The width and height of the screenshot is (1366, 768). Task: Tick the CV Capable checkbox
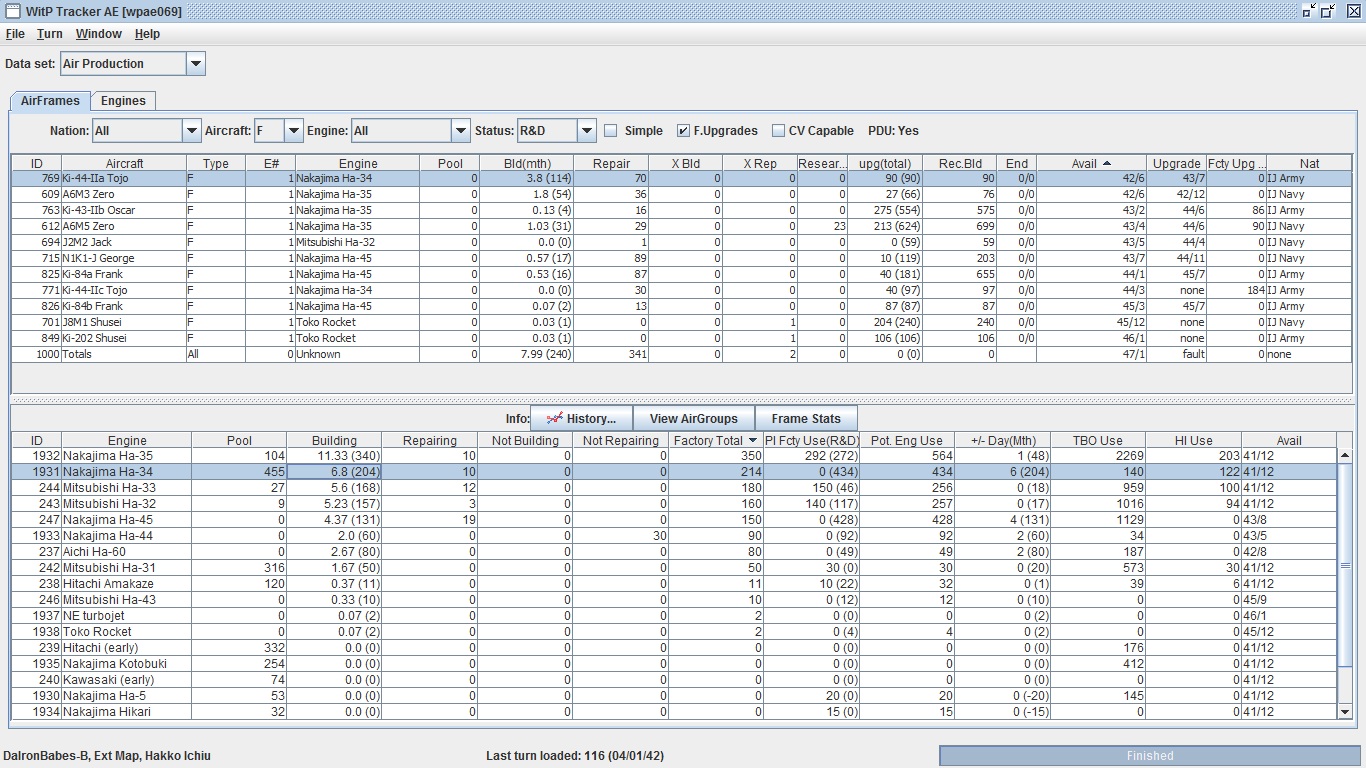778,131
